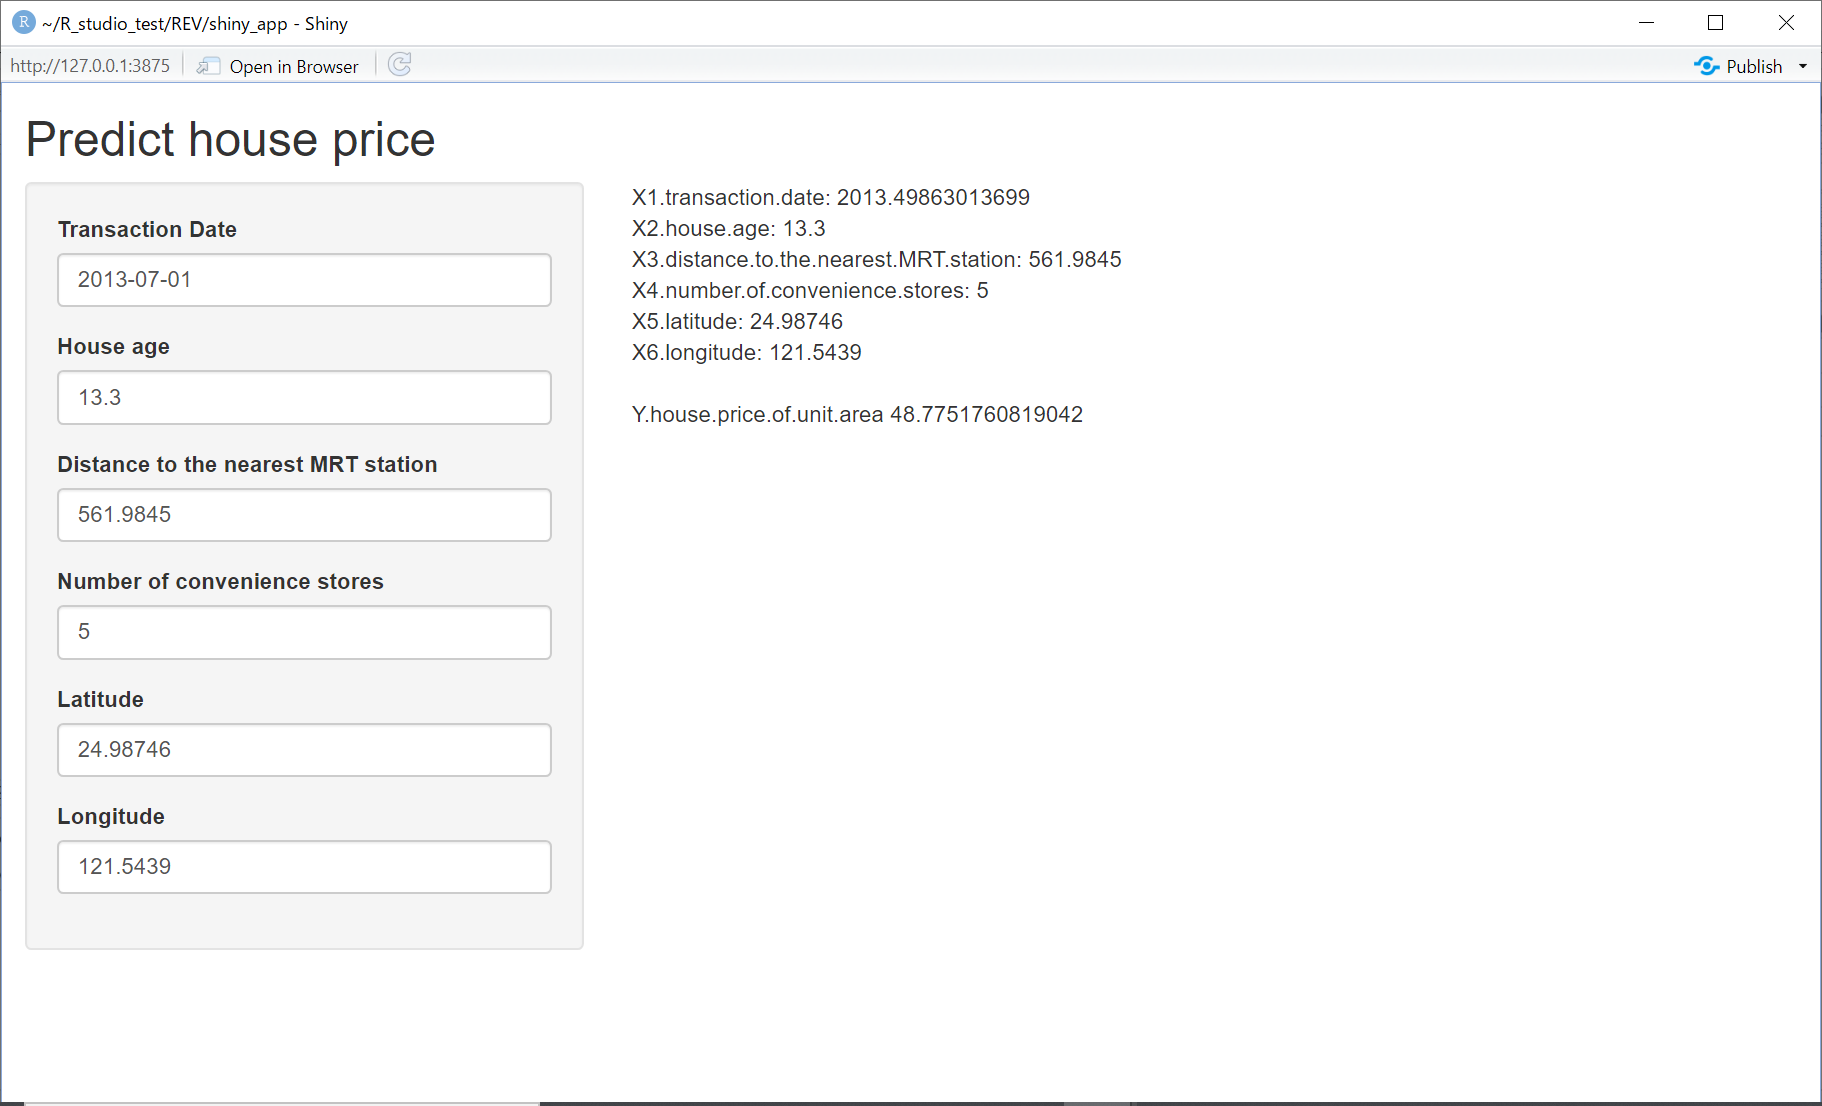Focus the House age input field
Viewport: 1822px width, 1106px height.
(304, 398)
